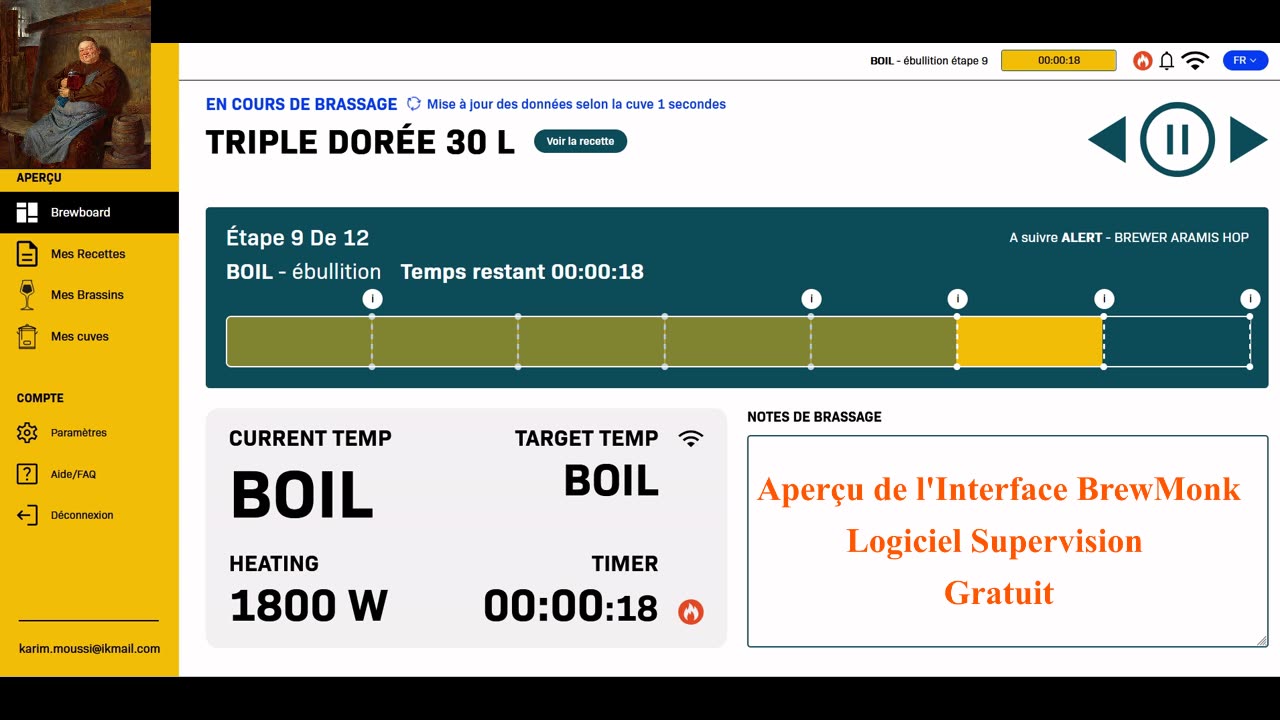This screenshot has height=720, width=1280.
Task: Click karim.moussi@ikmail.com account text
Action: coord(89,649)
